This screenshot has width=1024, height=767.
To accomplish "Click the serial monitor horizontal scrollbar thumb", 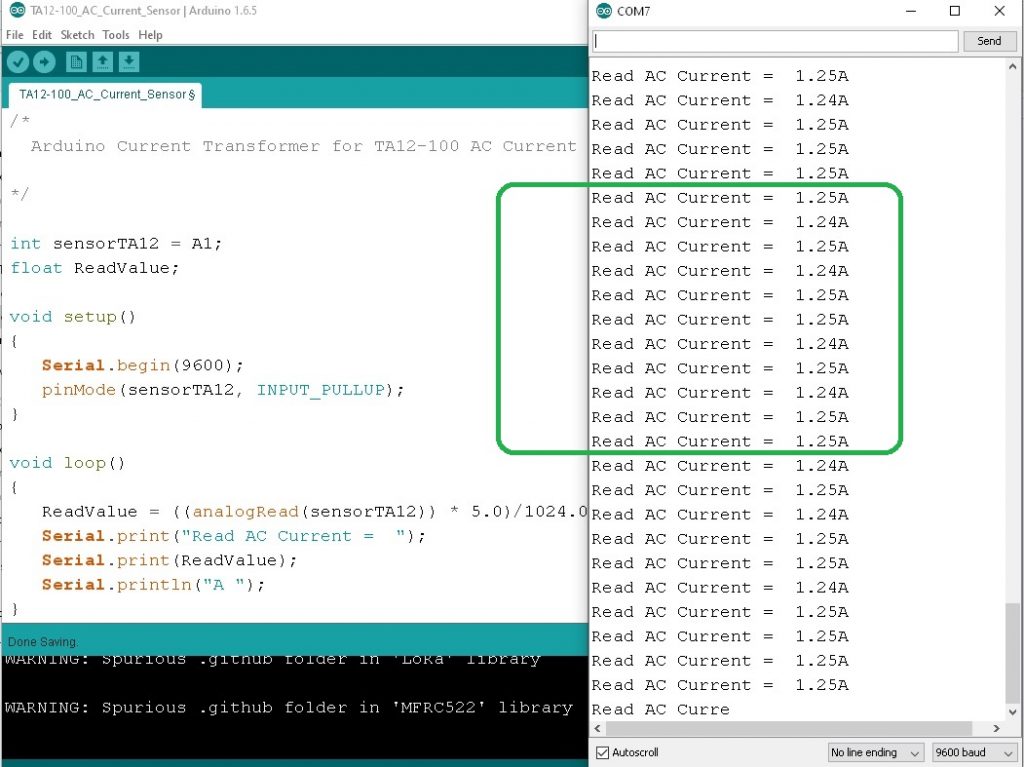I will click(x=790, y=728).
